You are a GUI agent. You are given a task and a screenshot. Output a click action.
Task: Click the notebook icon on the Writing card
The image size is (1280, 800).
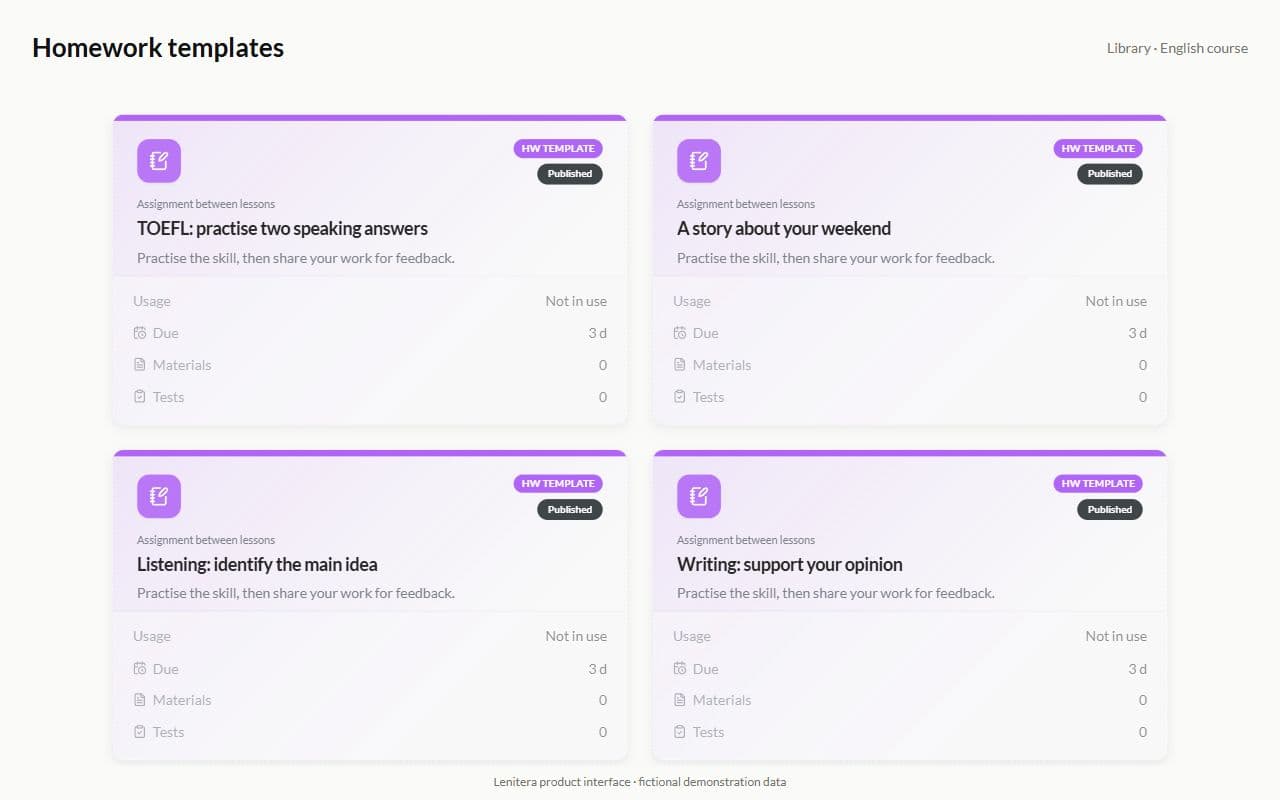coord(699,496)
